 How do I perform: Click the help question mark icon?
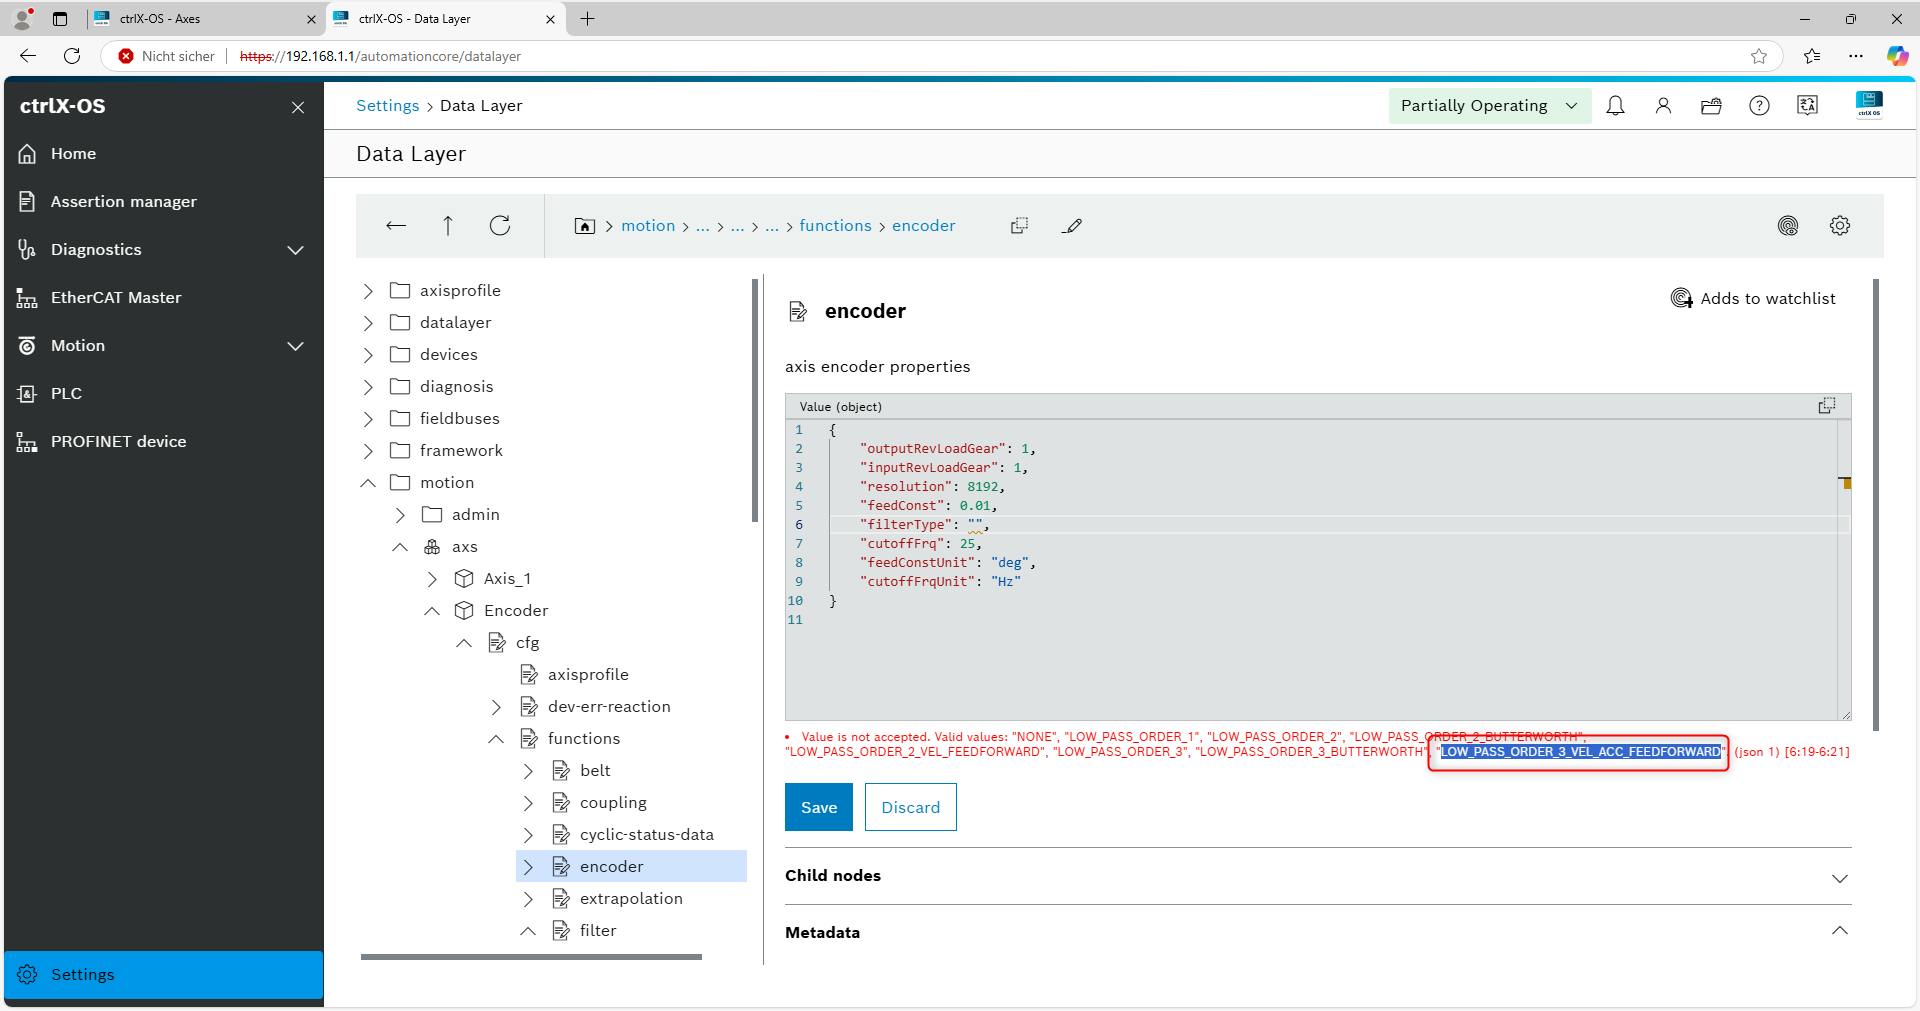click(x=1759, y=106)
